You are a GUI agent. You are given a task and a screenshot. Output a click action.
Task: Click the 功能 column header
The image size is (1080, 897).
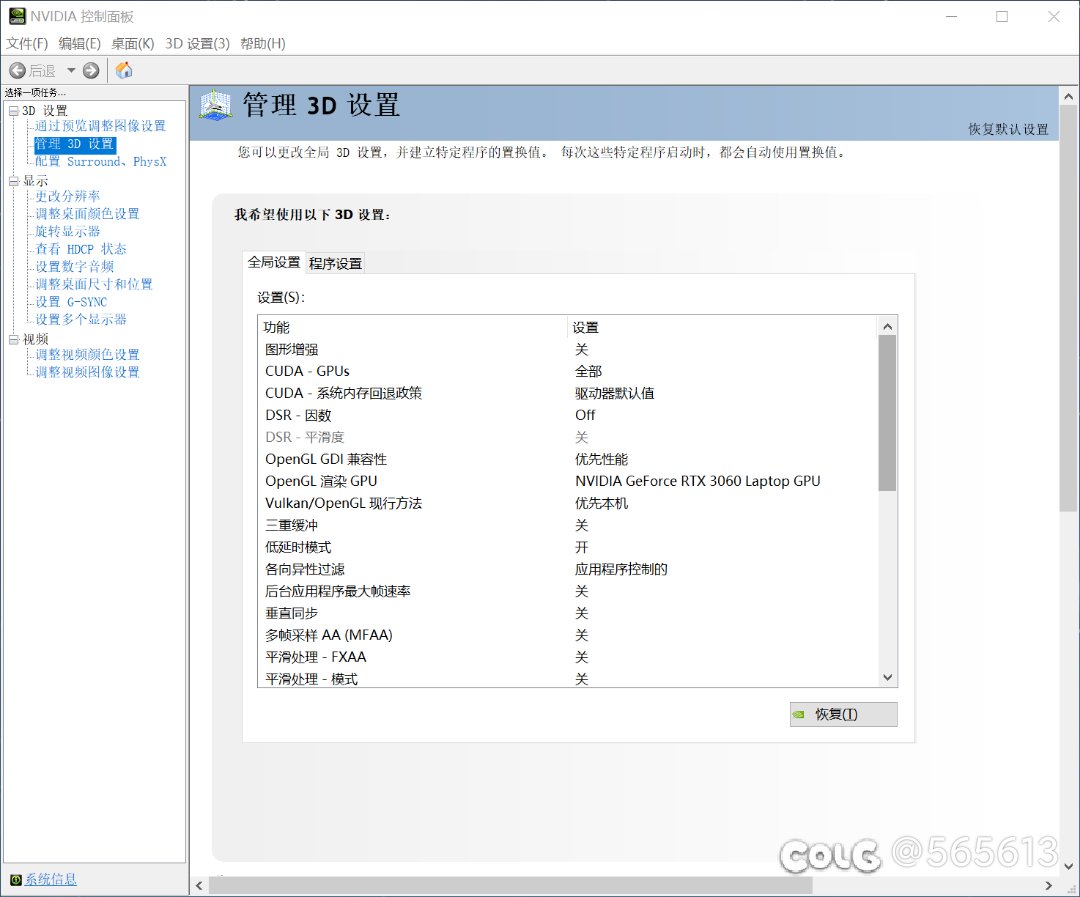click(x=413, y=327)
